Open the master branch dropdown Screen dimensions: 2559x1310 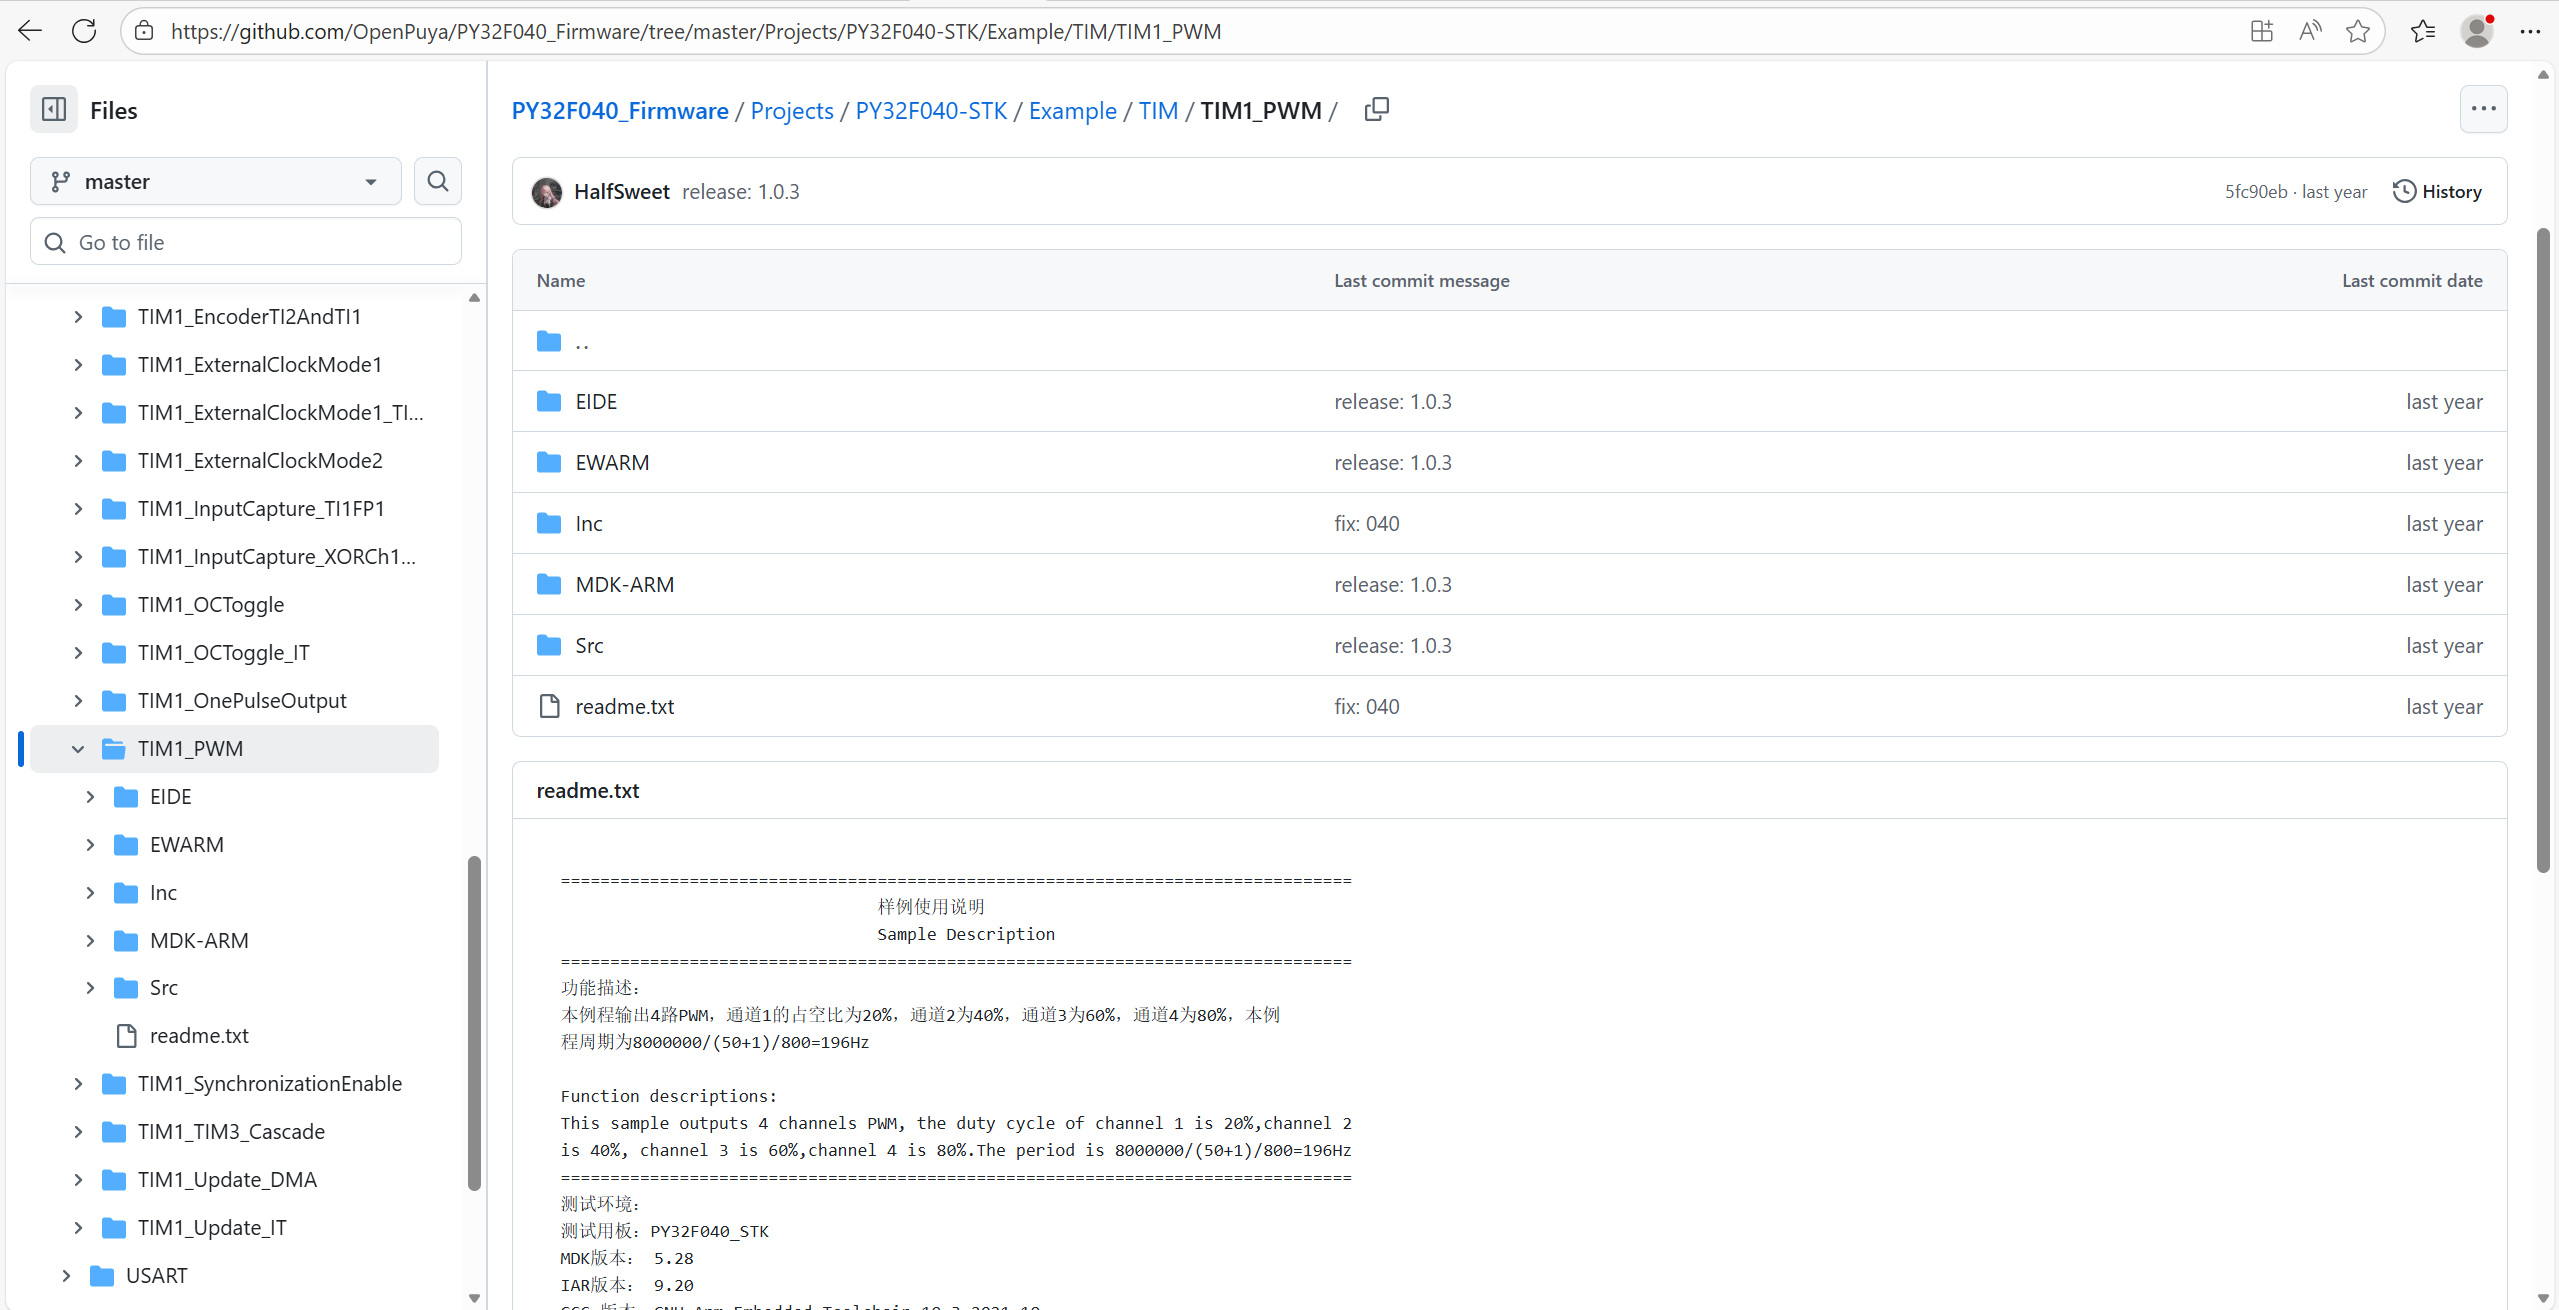pos(216,181)
